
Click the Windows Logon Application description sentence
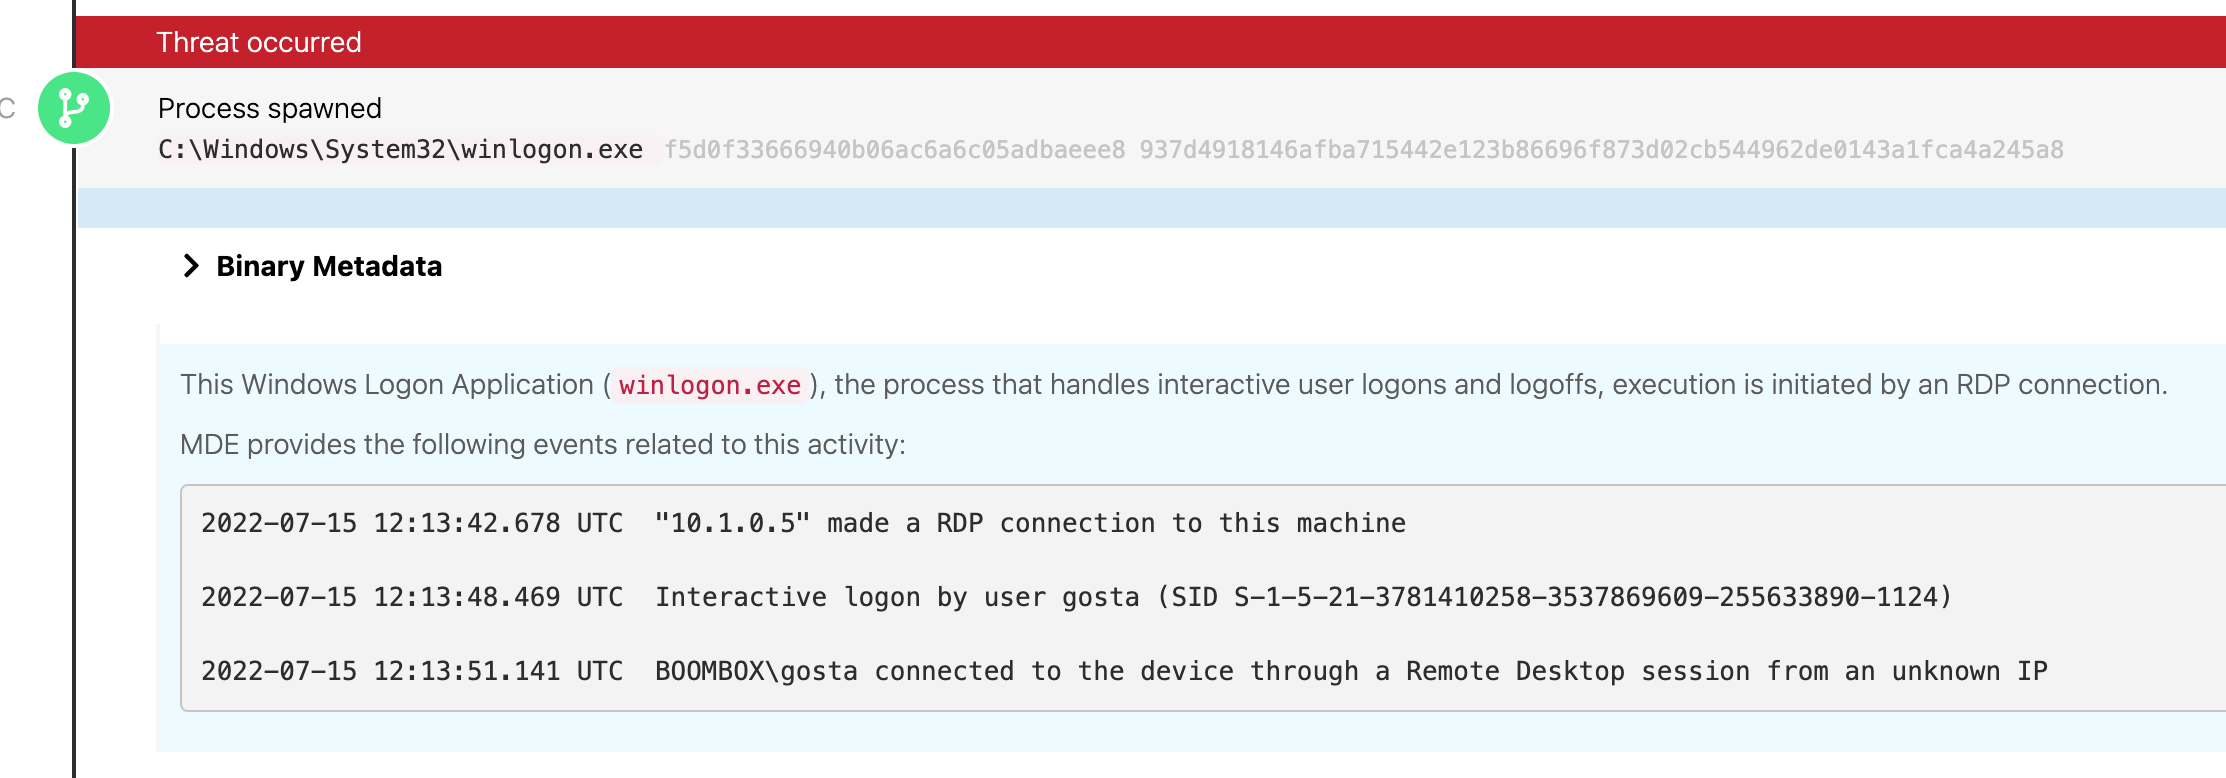tap(1172, 385)
